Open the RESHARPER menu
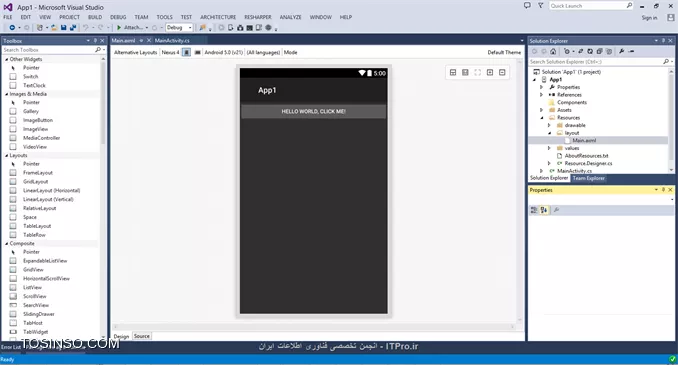The height and width of the screenshot is (365, 678). coord(258,17)
